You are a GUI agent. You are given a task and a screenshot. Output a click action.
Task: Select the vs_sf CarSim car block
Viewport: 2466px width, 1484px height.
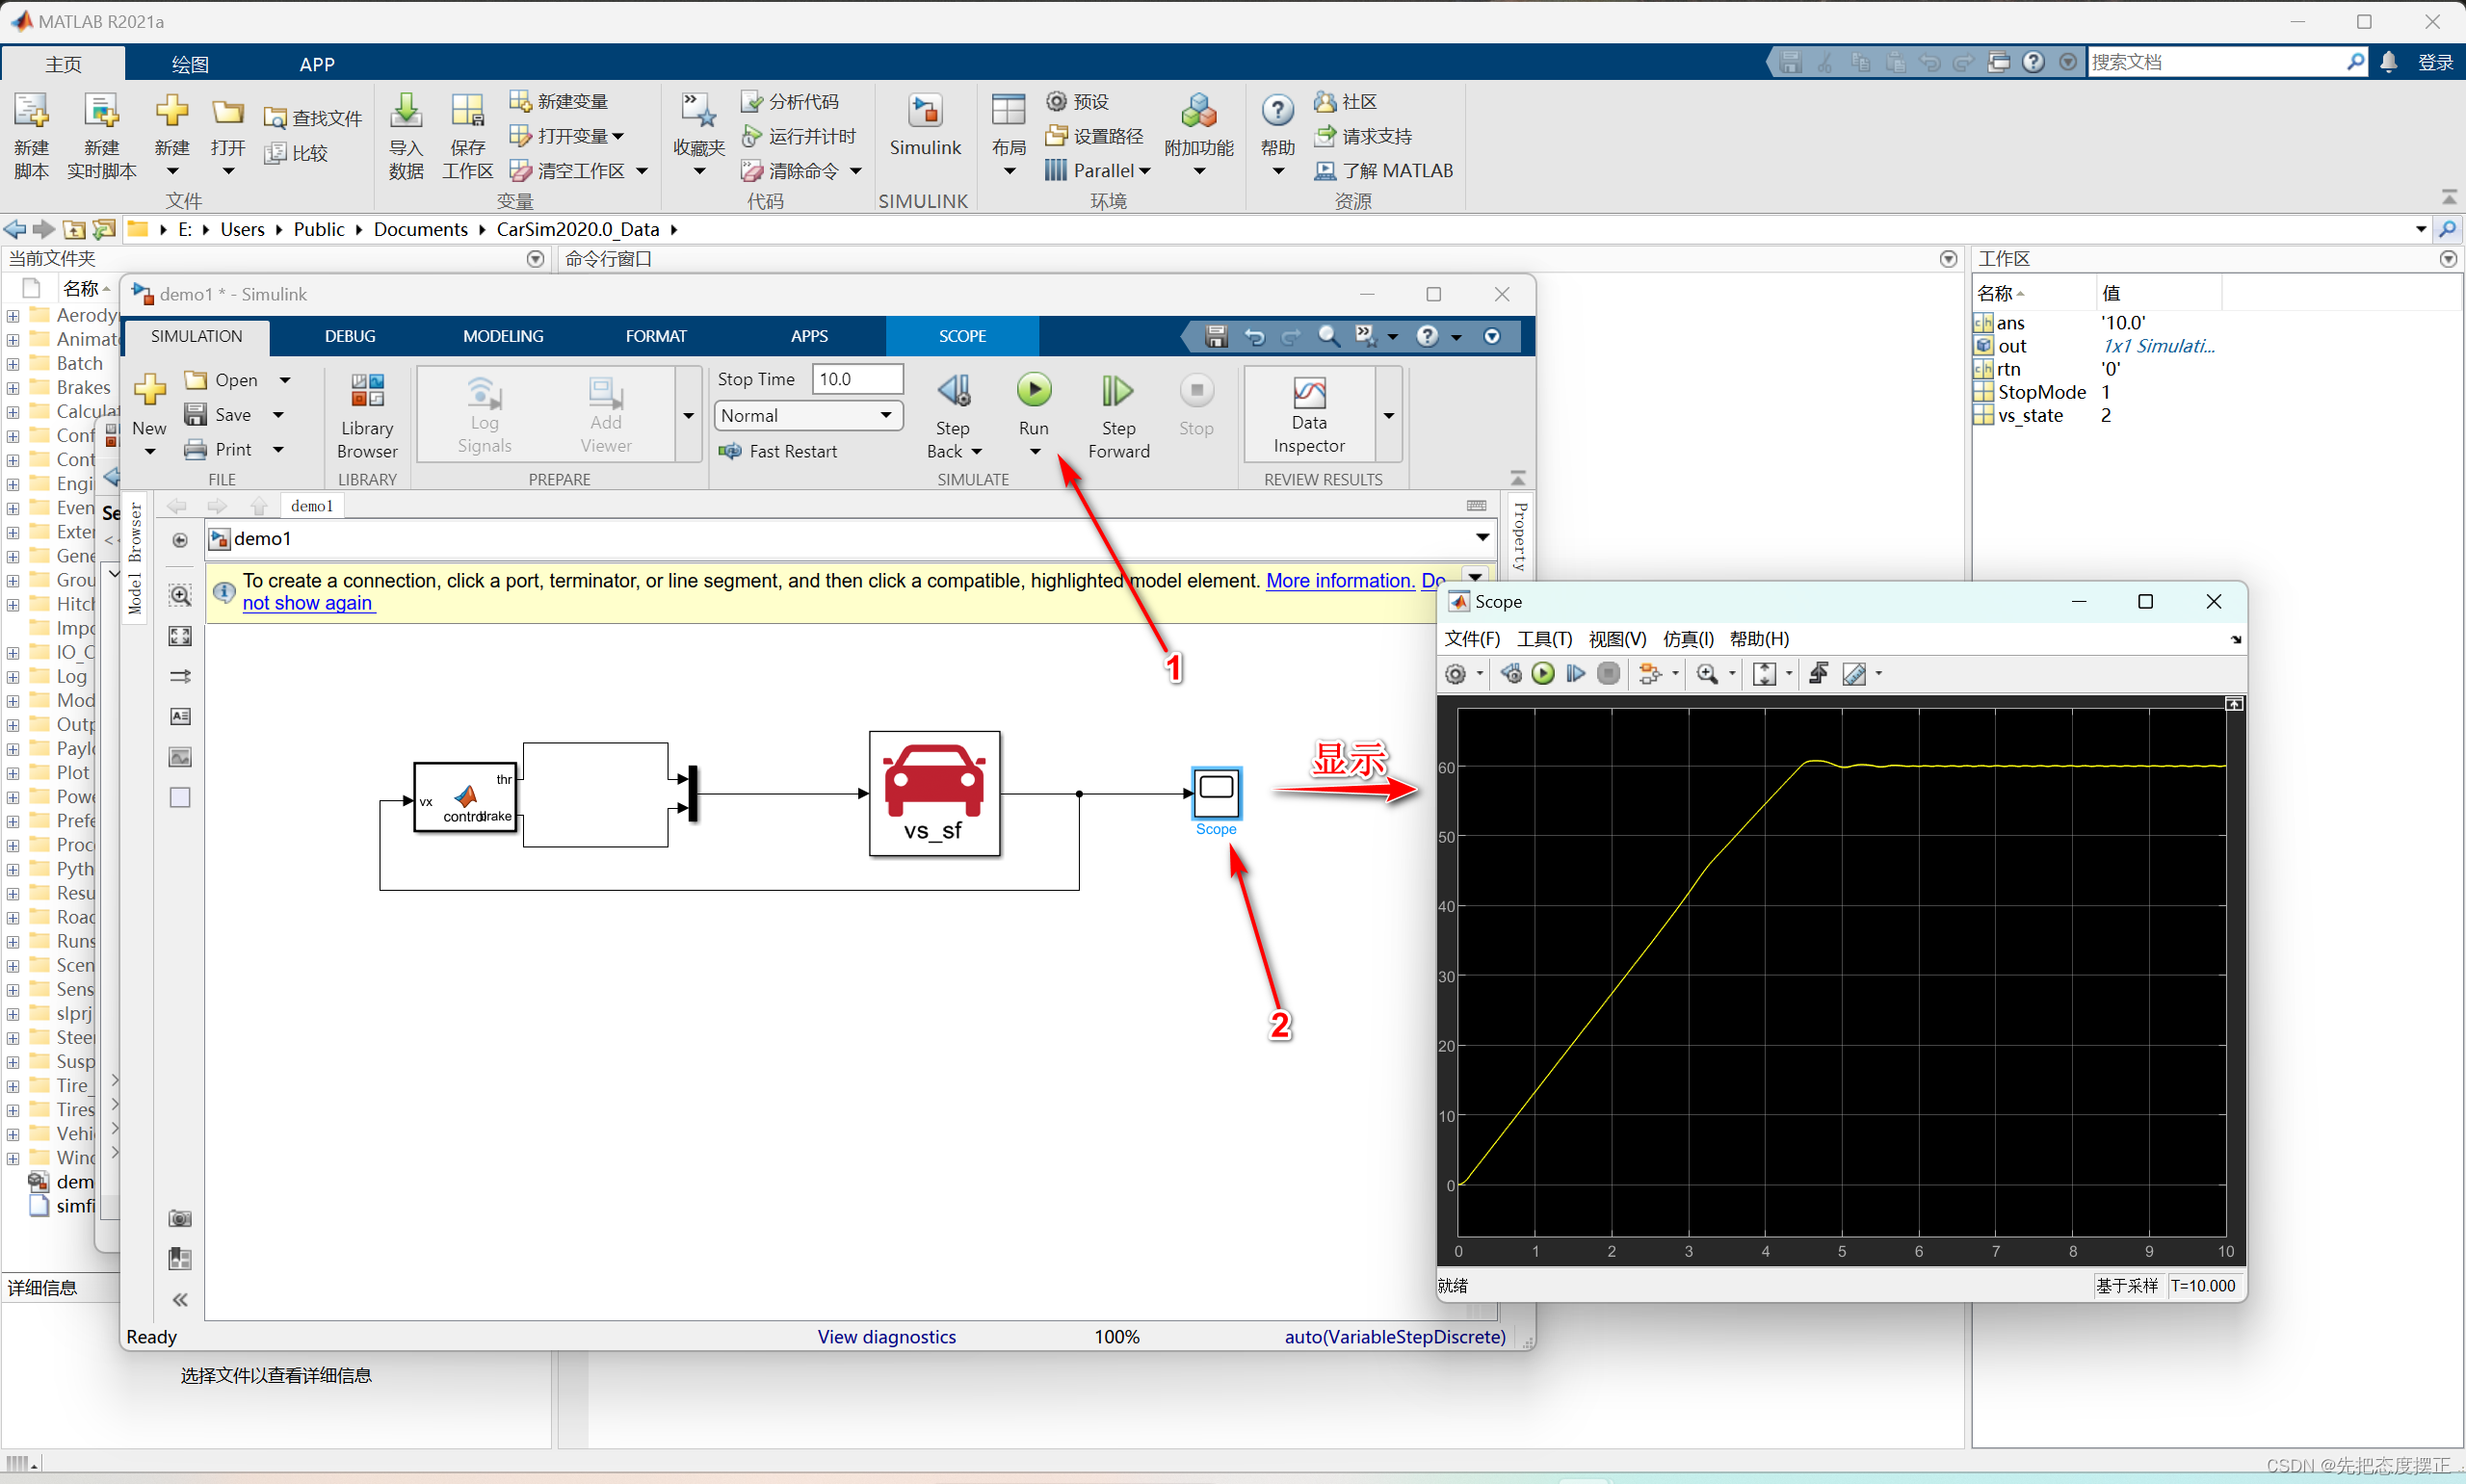(934, 793)
